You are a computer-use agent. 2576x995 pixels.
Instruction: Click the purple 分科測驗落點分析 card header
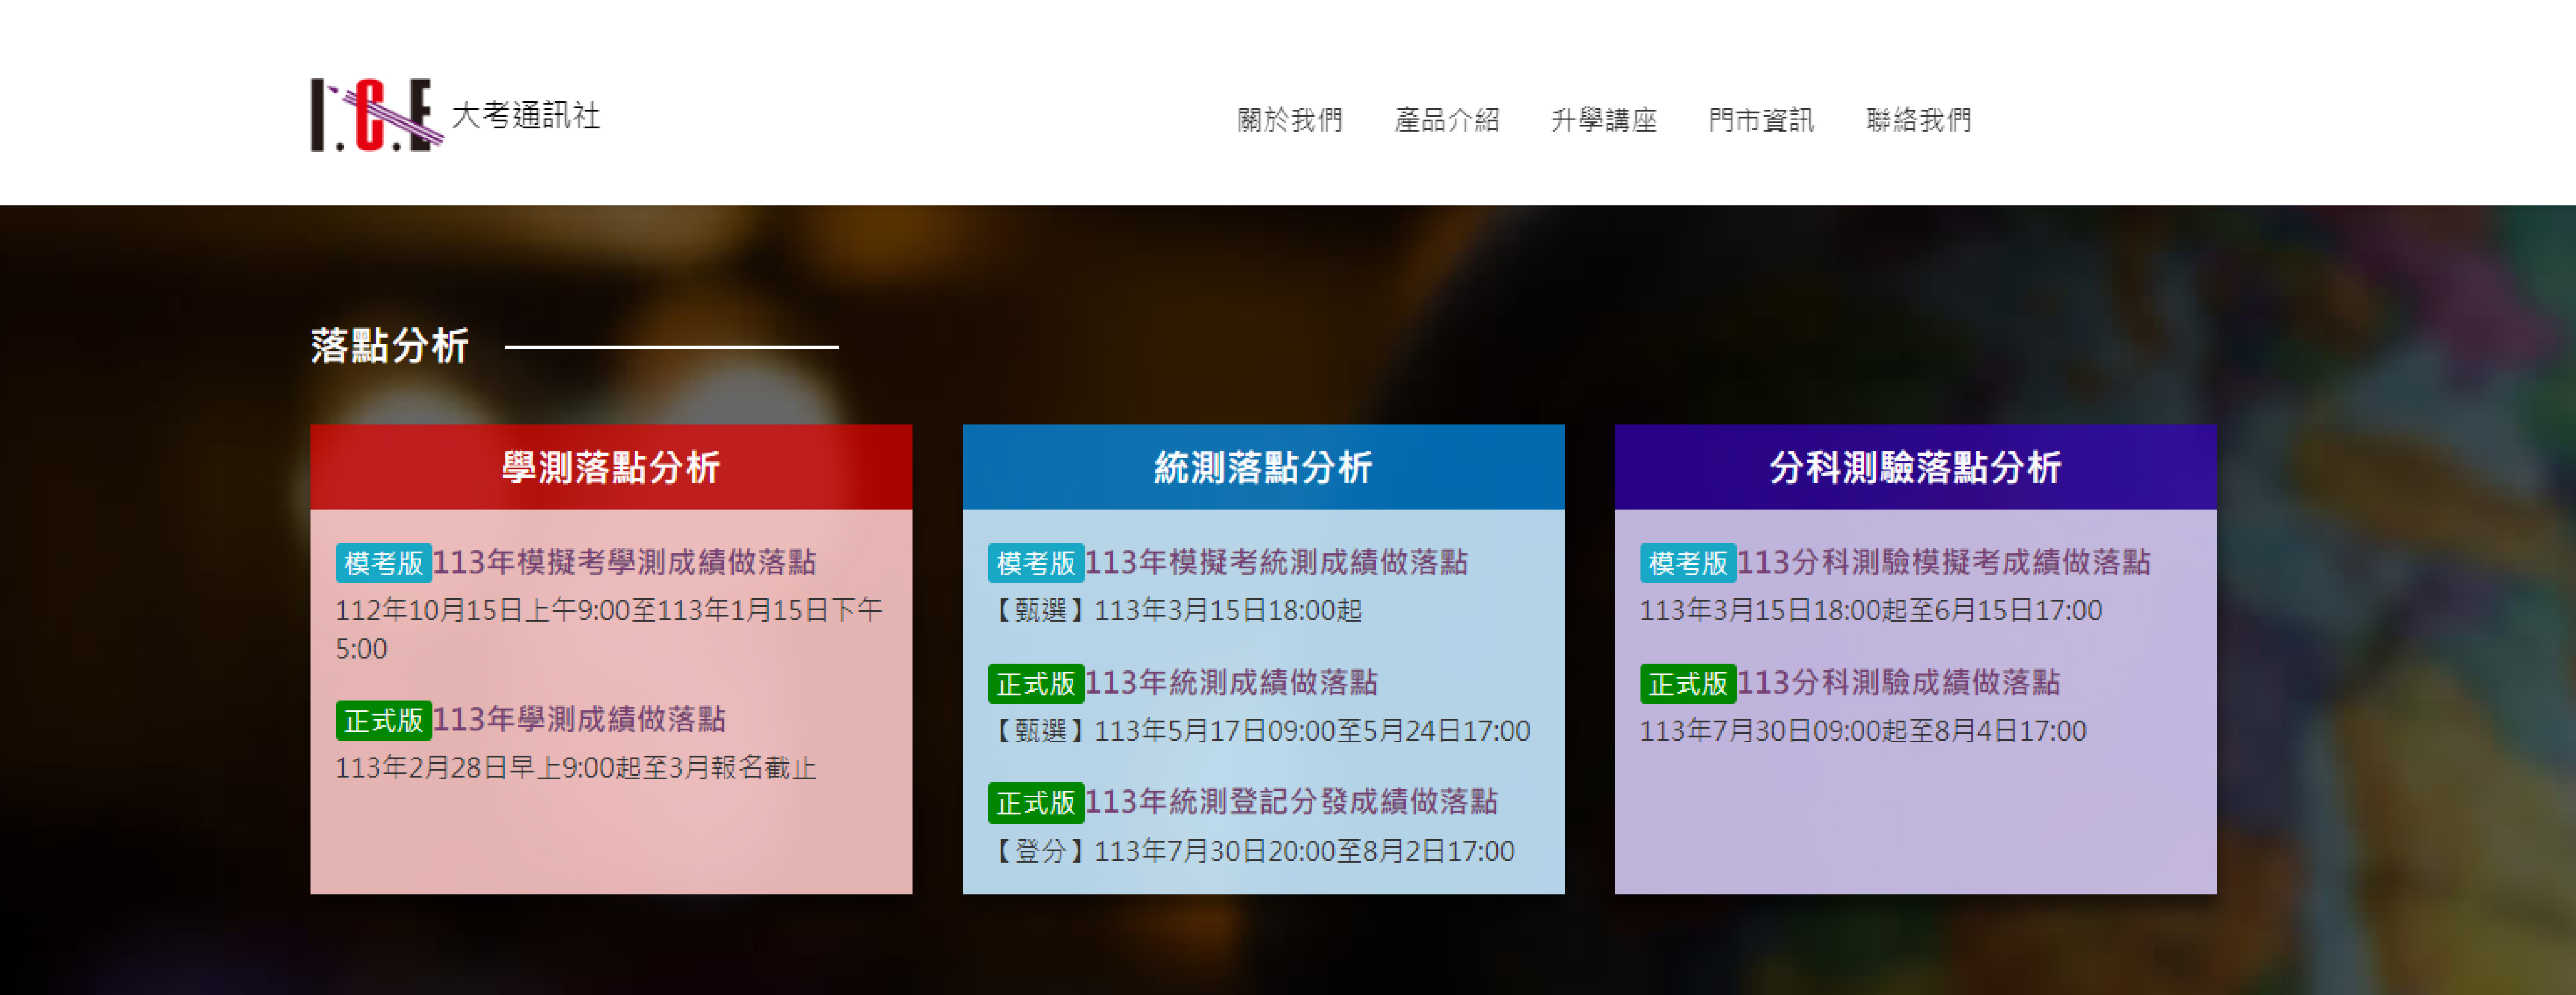[x=1915, y=467]
